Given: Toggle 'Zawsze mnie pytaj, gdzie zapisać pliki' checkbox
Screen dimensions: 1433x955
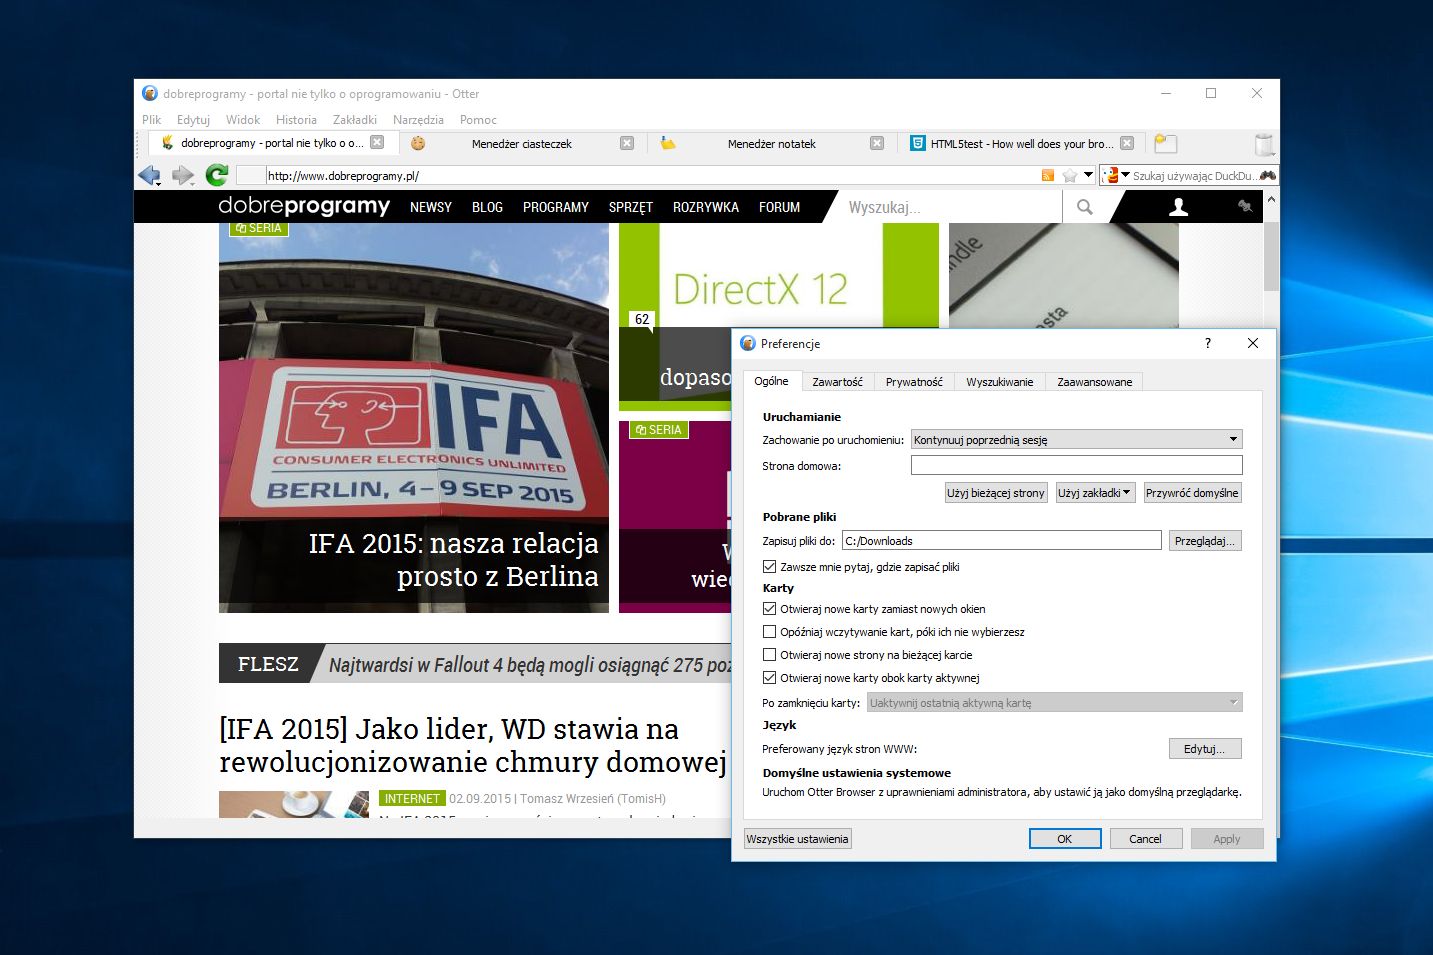Looking at the screenshot, I should (x=769, y=567).
